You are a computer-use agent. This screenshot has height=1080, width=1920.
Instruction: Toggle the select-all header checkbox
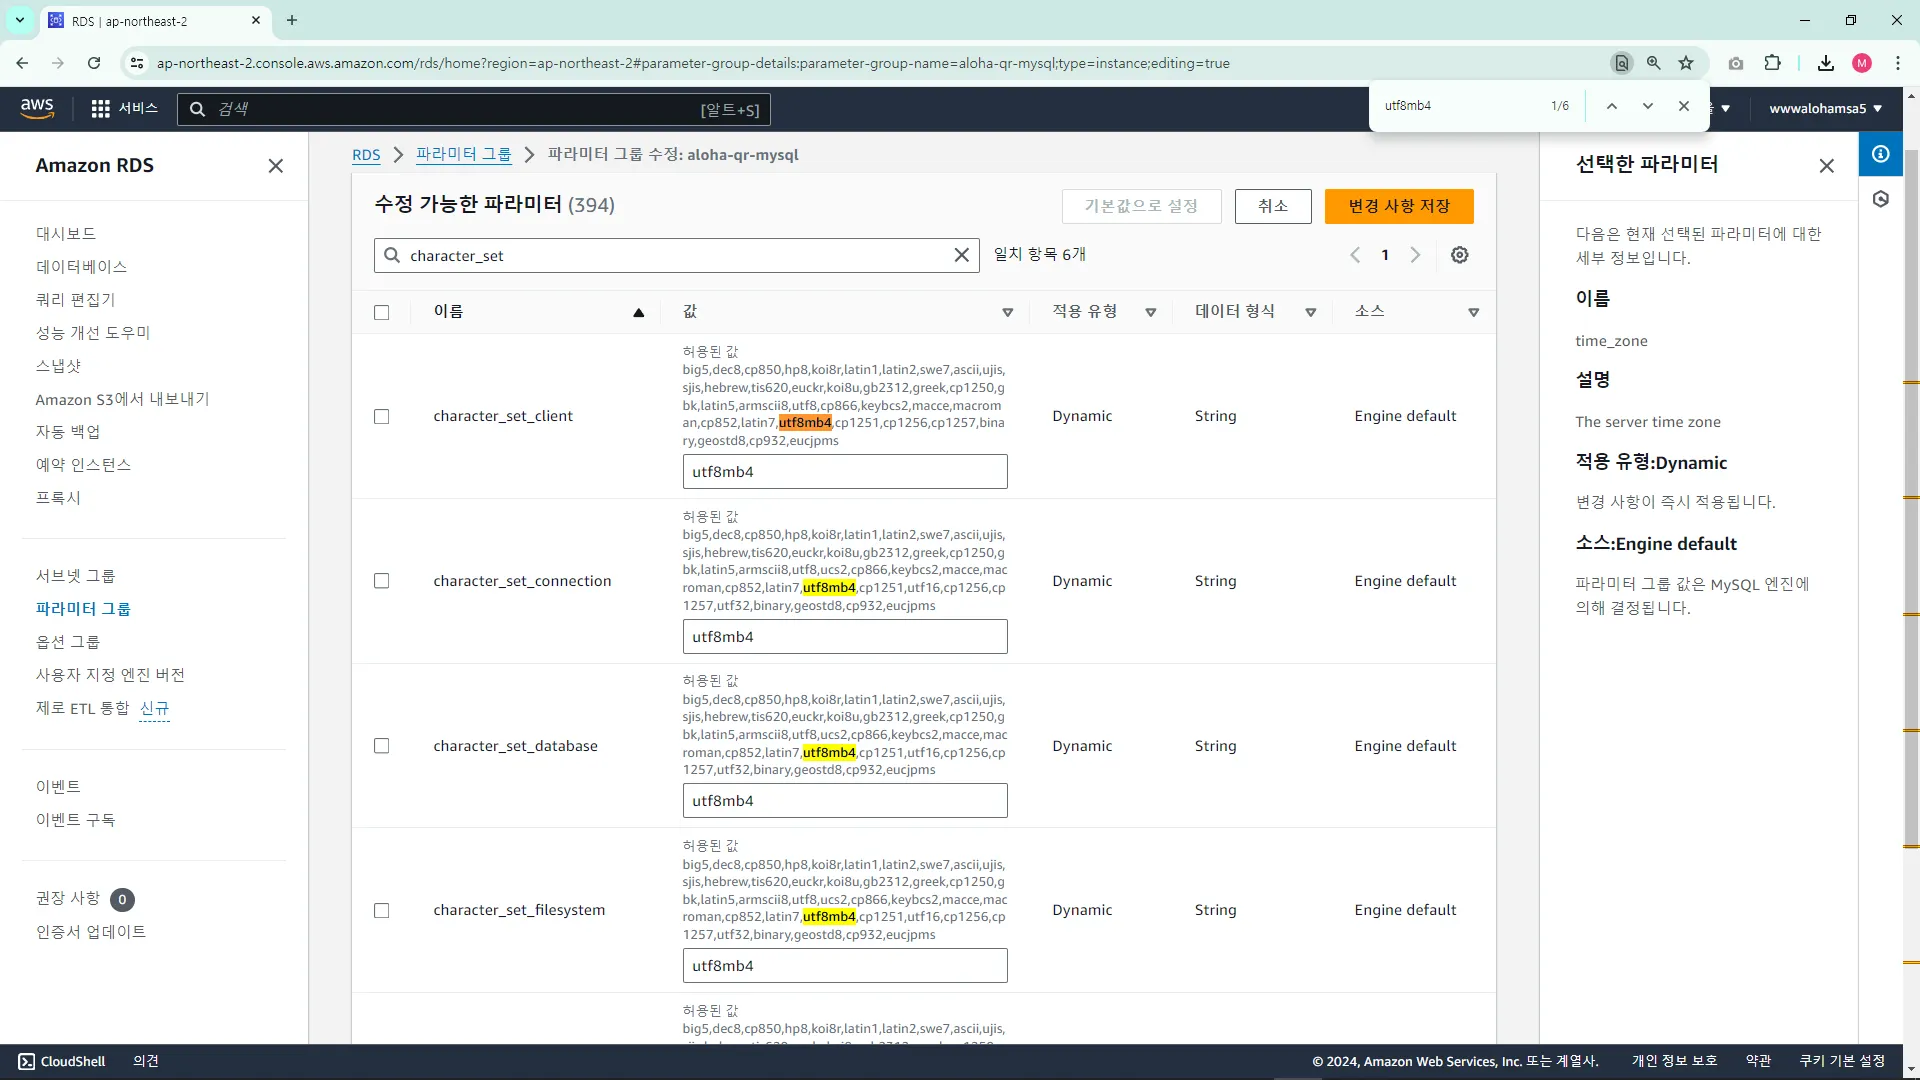[x=381, y=312]
